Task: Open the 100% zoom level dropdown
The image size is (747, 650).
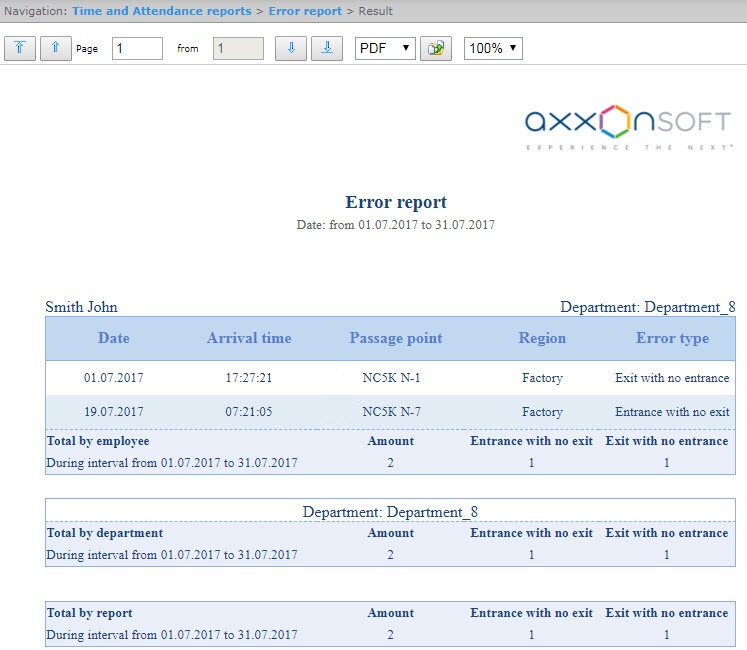Action: [x=493, y=48]
